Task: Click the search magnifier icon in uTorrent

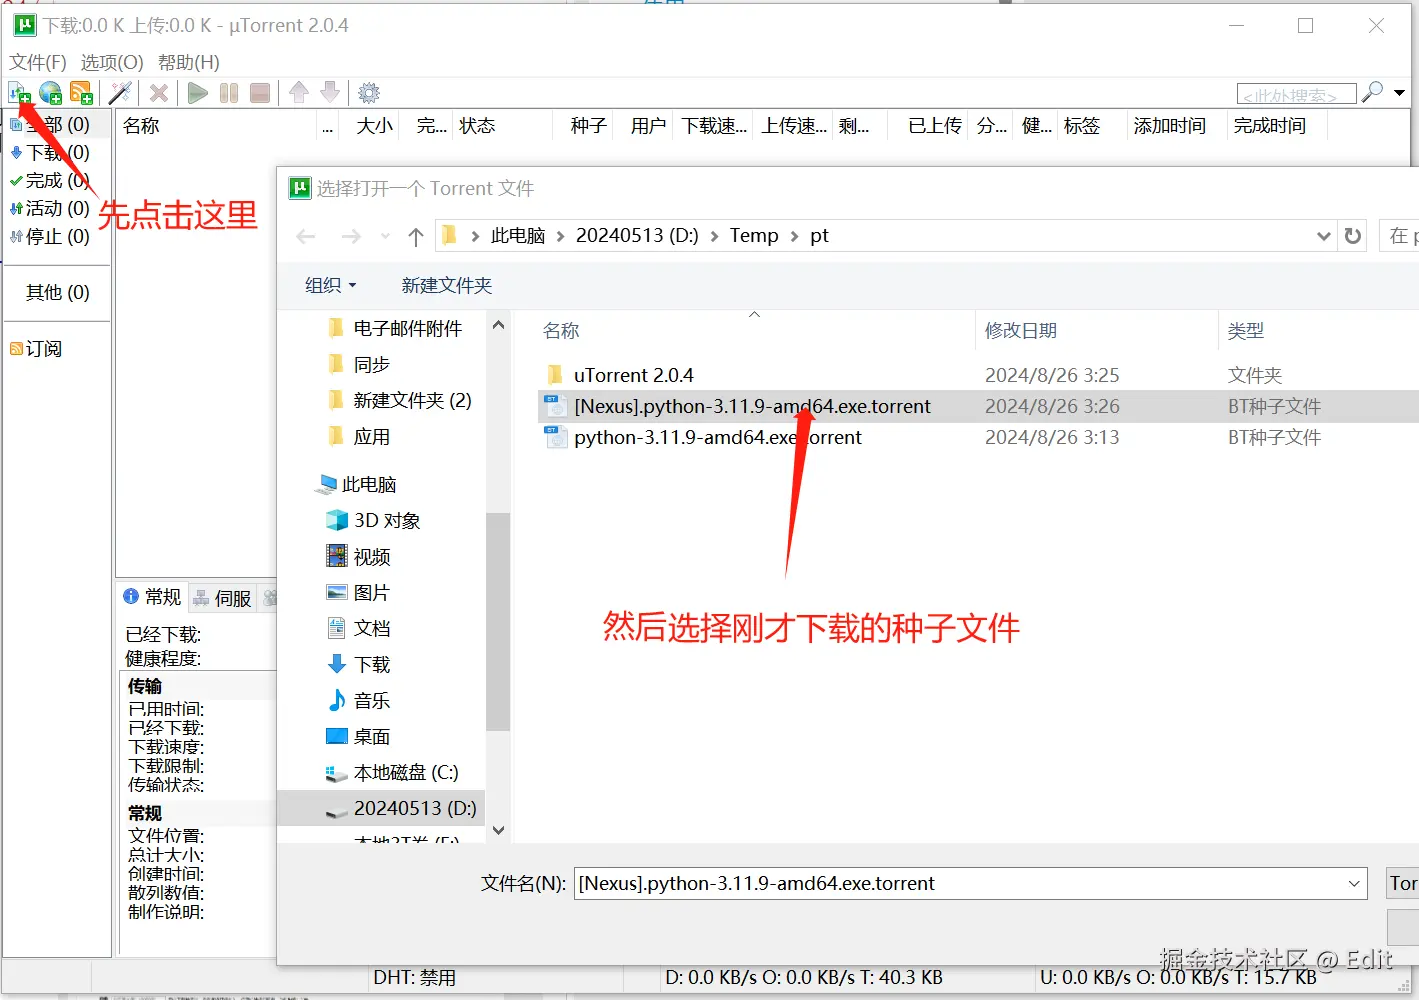Action: pos(1373,92)
